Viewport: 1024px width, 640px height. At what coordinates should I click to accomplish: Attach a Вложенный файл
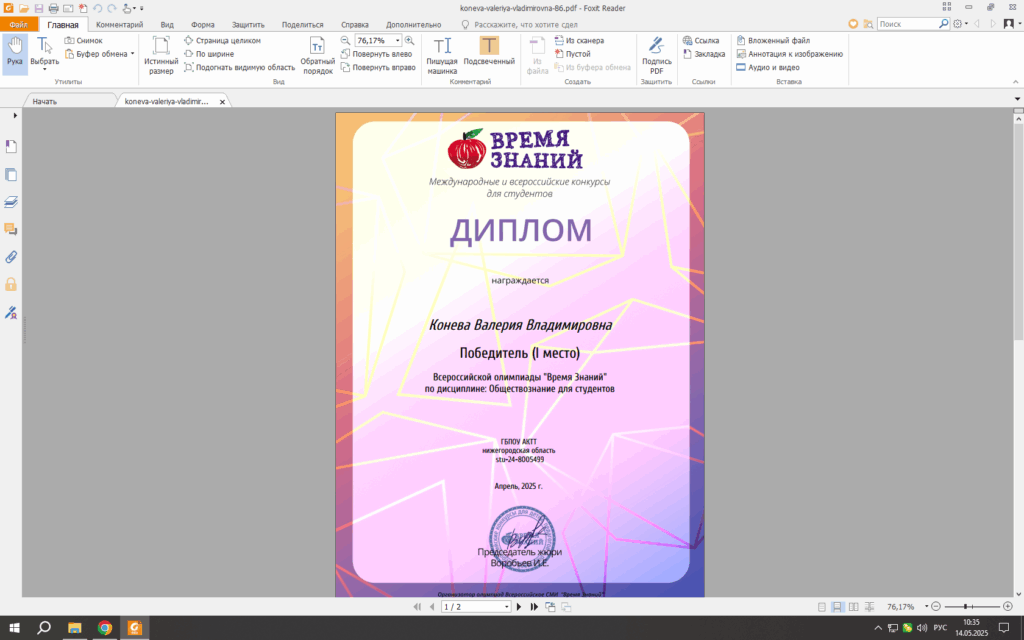coord(773,40)
